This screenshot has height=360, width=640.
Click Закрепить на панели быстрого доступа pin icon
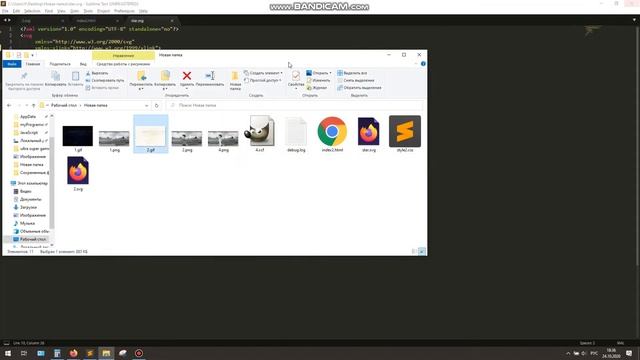click(24, 76)
